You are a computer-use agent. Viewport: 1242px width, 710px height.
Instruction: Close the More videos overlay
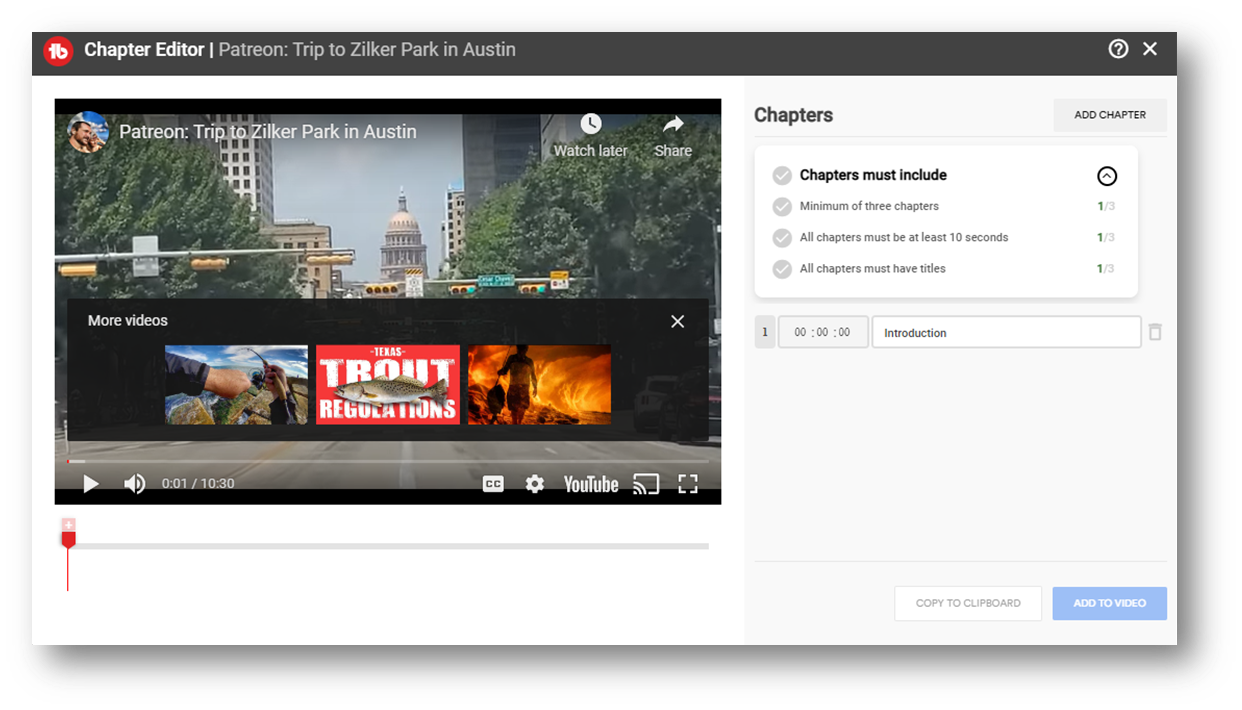tap(678, 321)
